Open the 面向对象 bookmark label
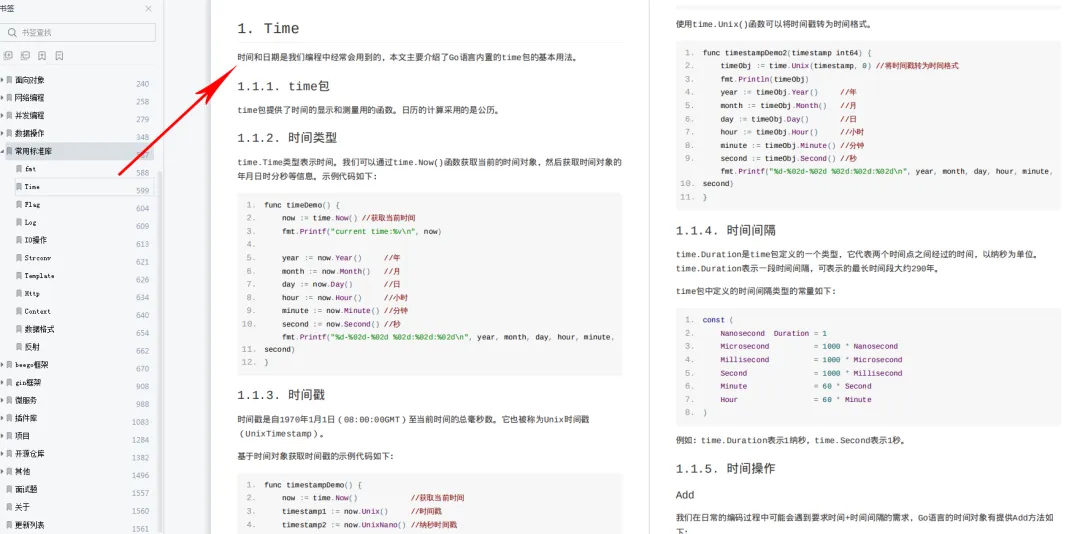Image resolution: width=1080 pixels, height=534 pixels. [x=30, y=80]
